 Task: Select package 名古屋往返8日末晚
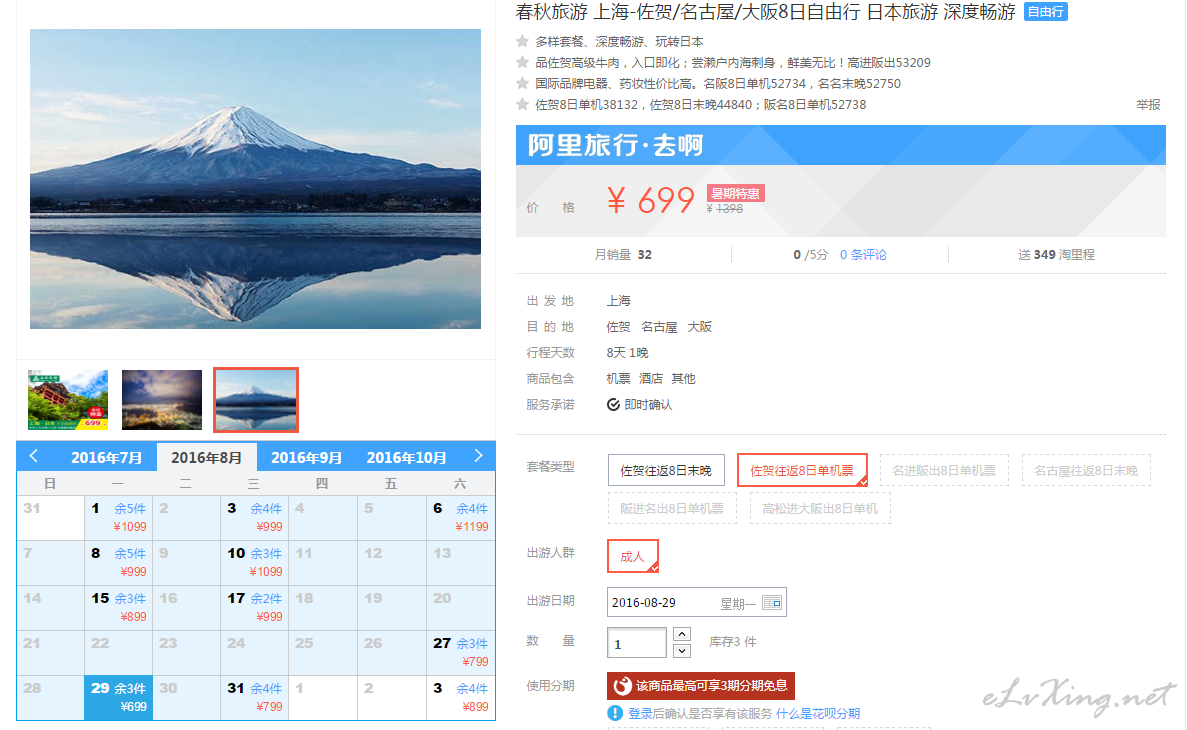[1086, 470]
